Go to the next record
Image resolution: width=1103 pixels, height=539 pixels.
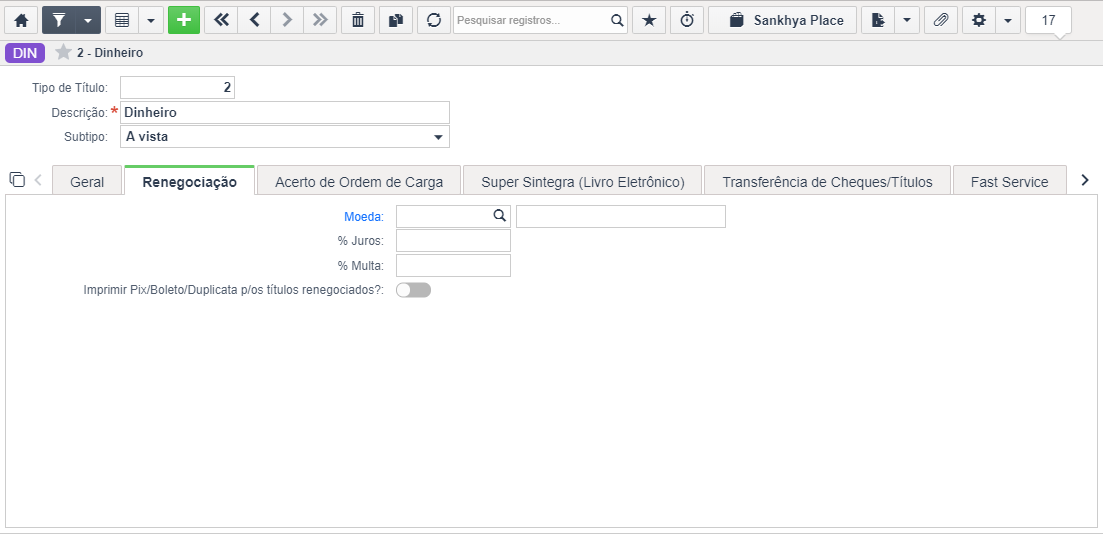pyautogui.click(x=287, y=20)
